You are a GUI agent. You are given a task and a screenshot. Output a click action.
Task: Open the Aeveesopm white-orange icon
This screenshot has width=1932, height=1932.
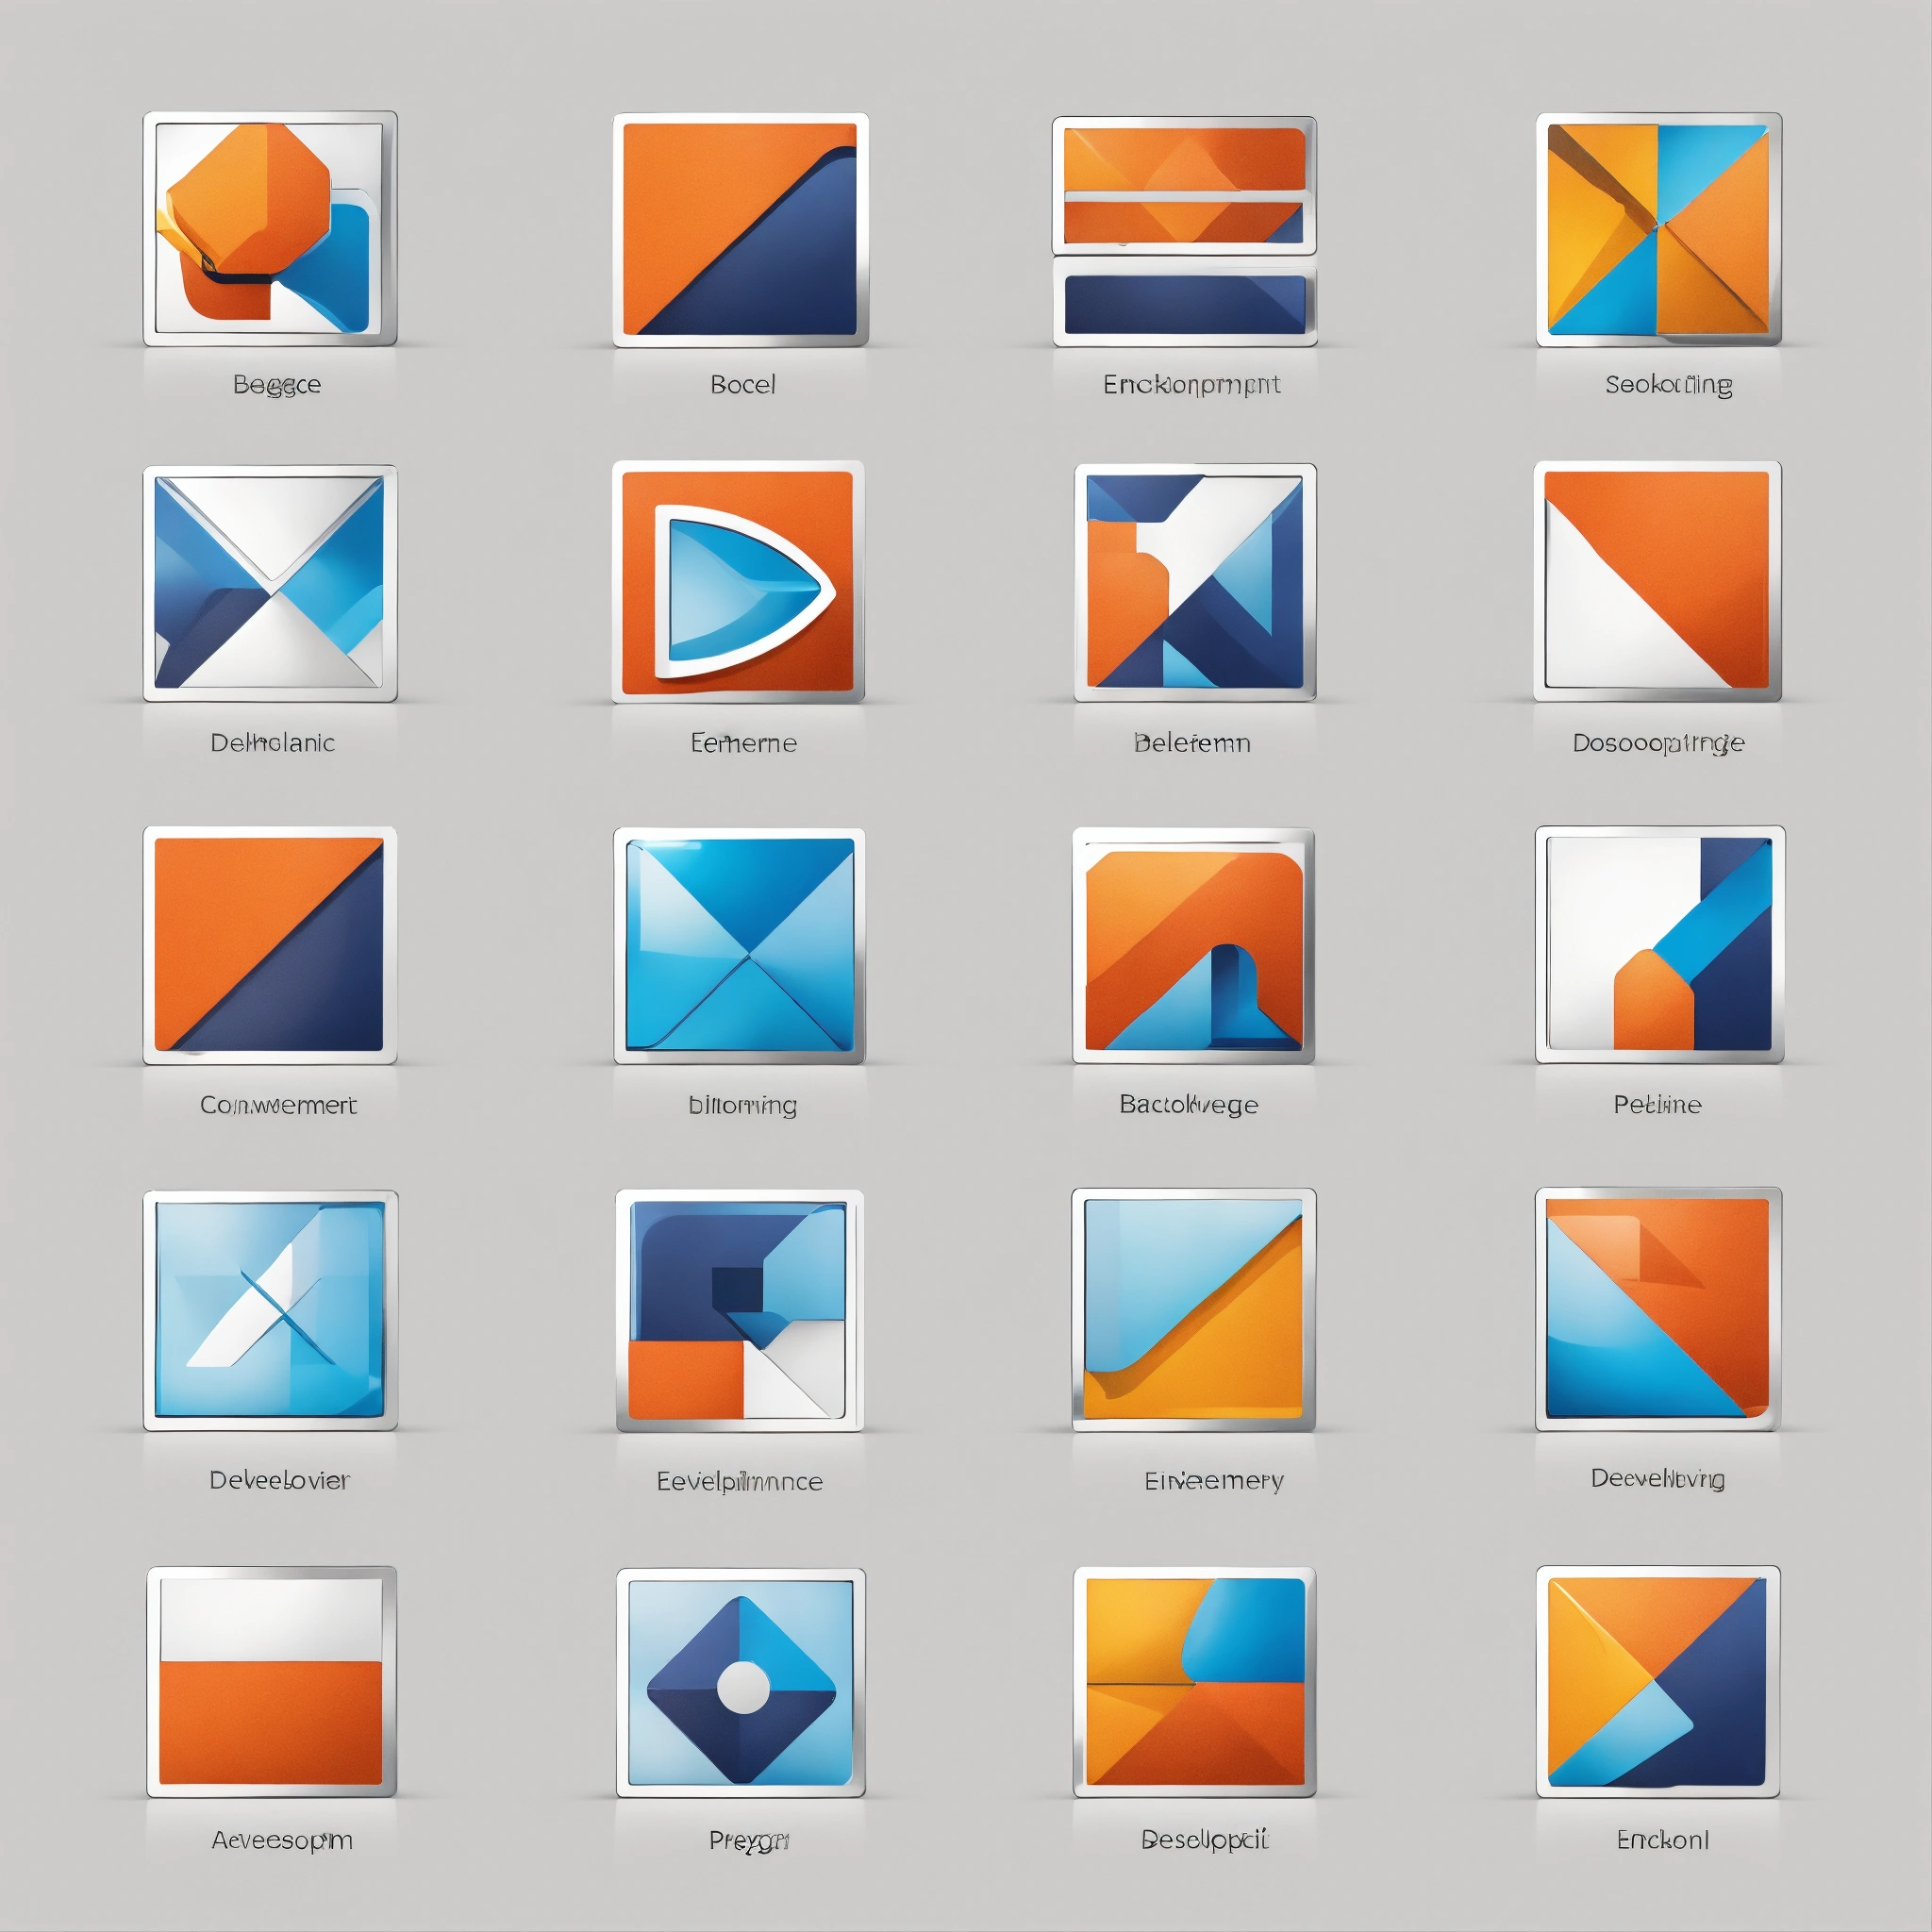click(271, 1682)
